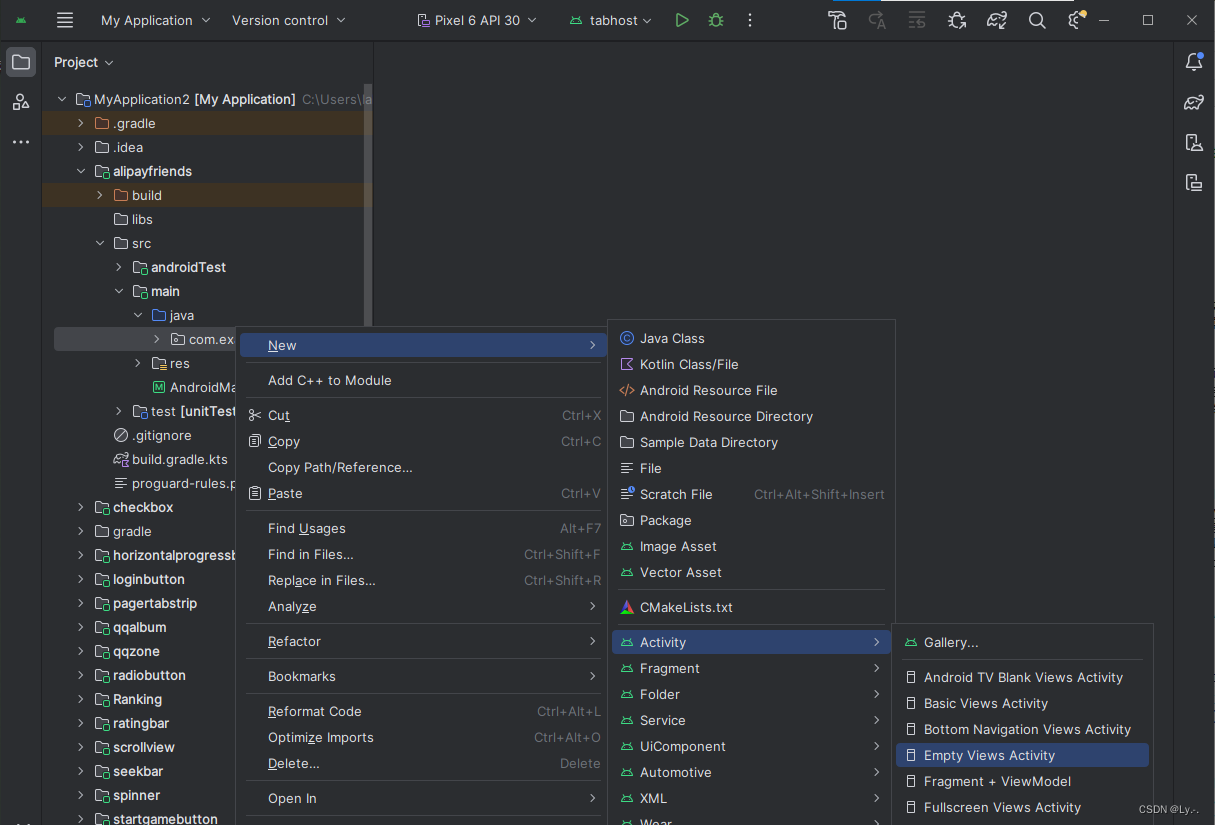
Task: Collapse the src folder
Action: pyautogui.click(x=100, y=243)
